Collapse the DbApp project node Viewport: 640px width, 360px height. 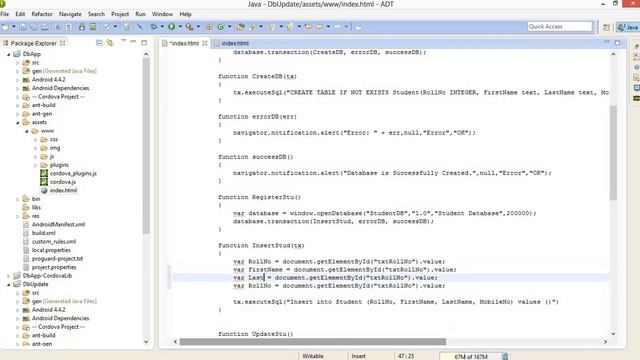[x=9, y=54]
